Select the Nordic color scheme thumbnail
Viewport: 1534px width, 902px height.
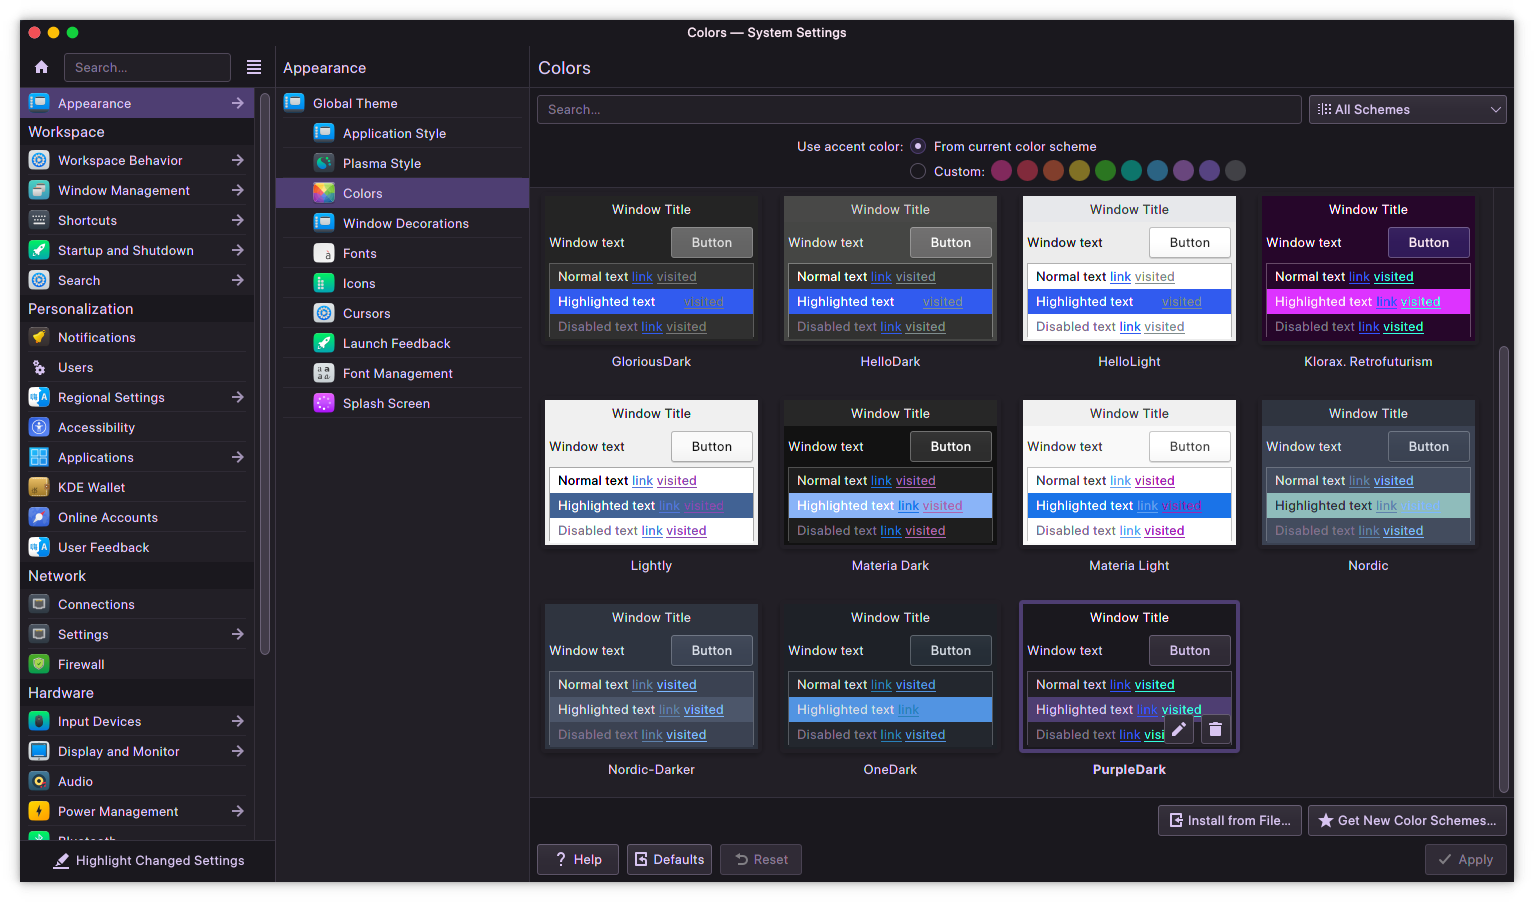(1368, 472)
